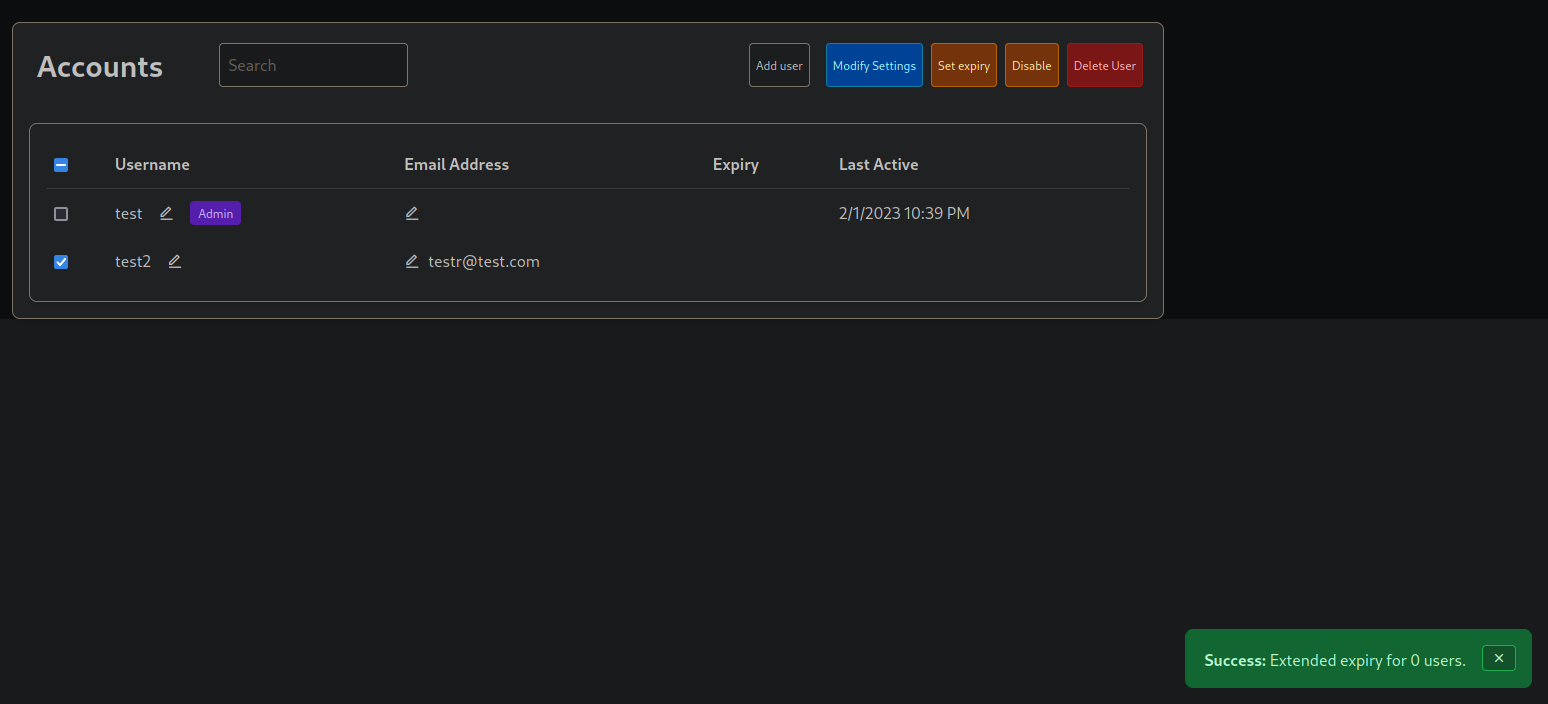
Task: Uncheck the checkbox for user test2
Action: (x=61, y=262)
